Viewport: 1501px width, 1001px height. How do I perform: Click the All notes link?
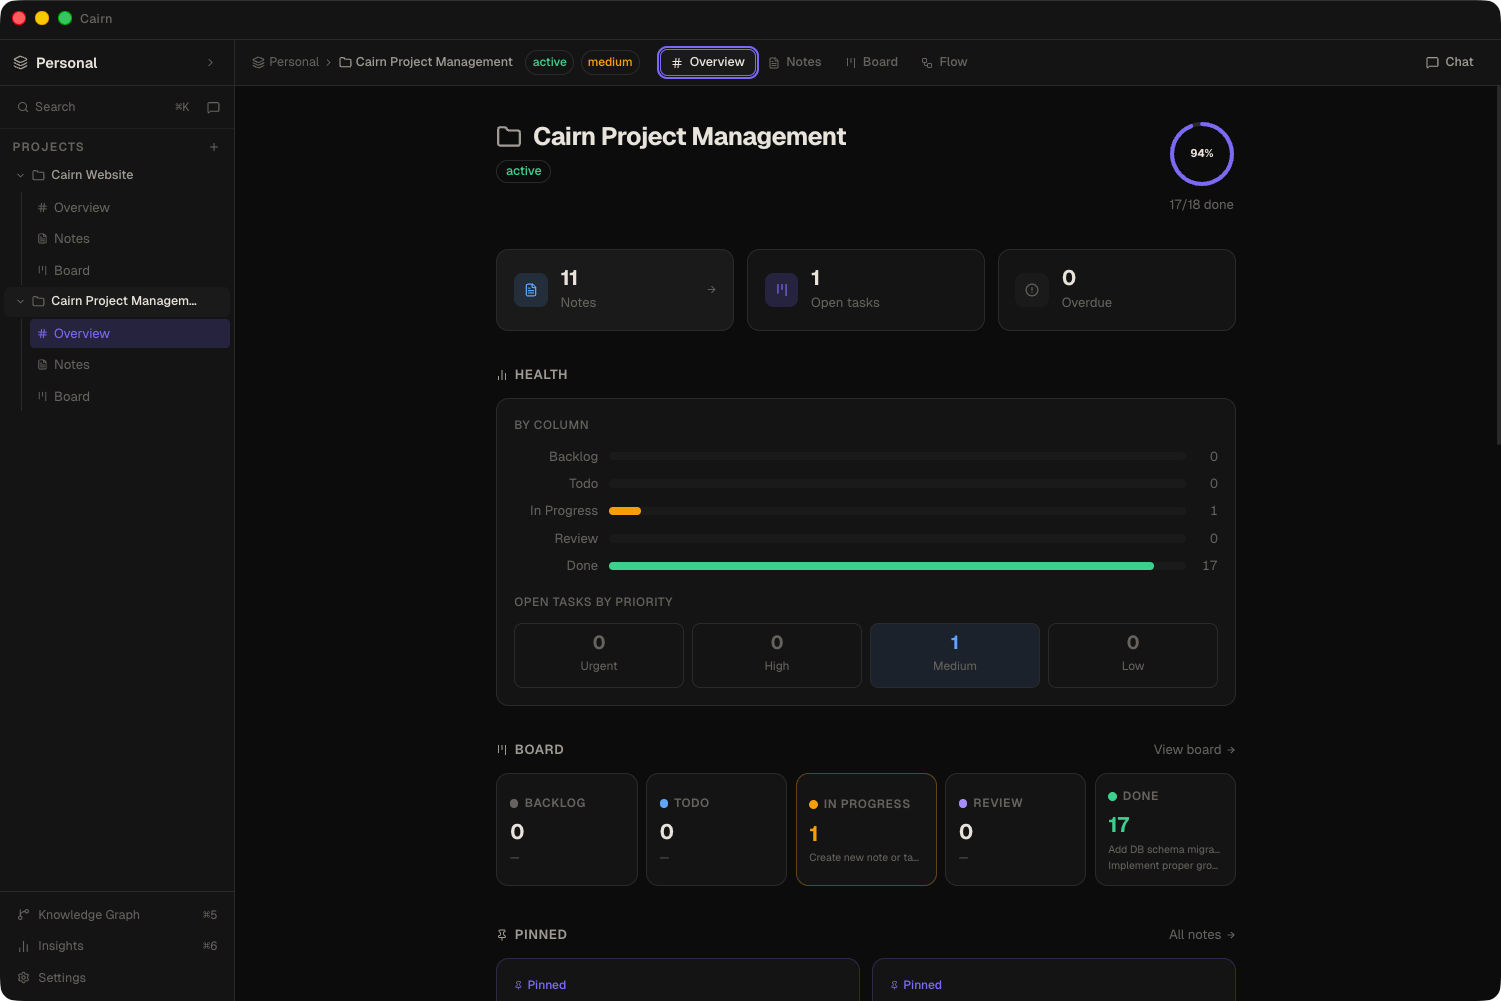coord(1202,935)
